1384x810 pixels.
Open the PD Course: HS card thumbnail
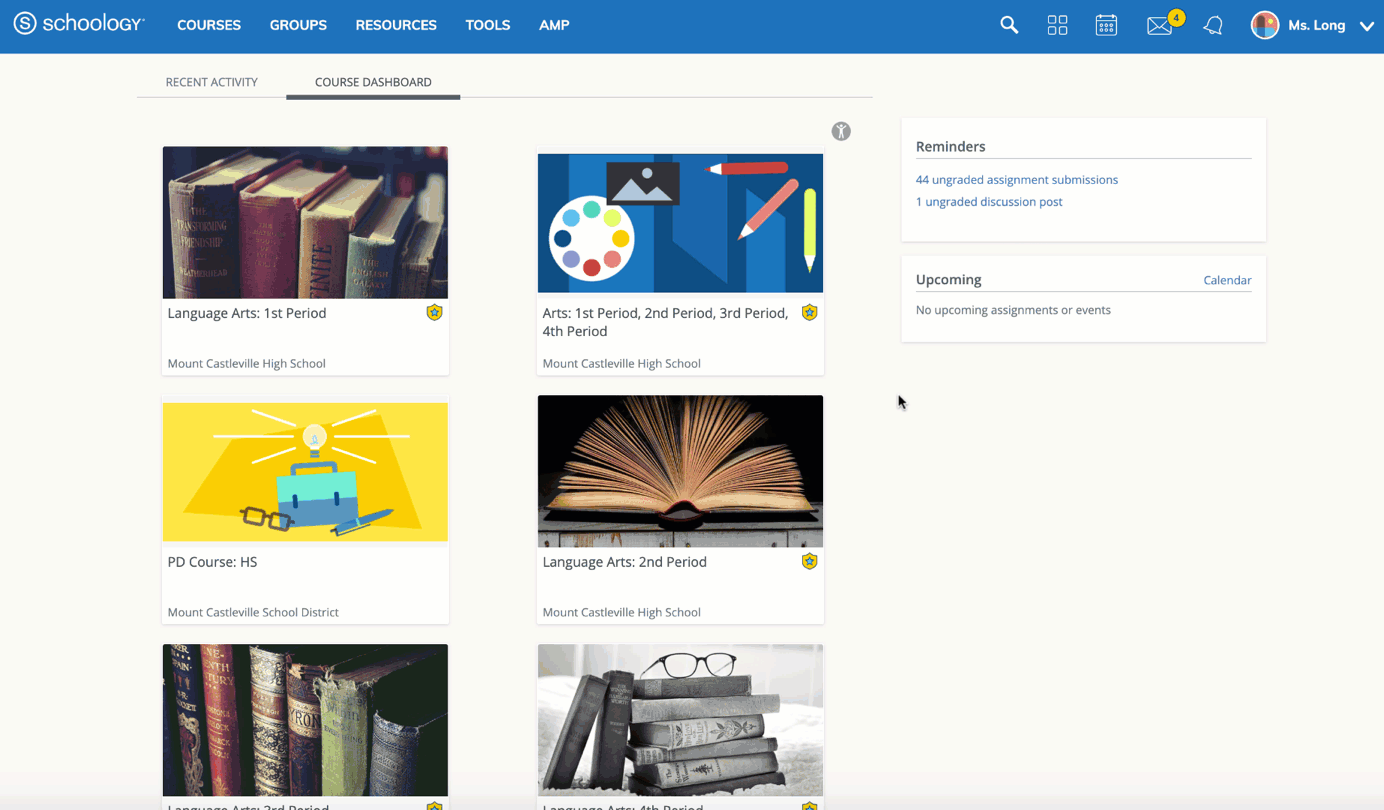[305, 471]
